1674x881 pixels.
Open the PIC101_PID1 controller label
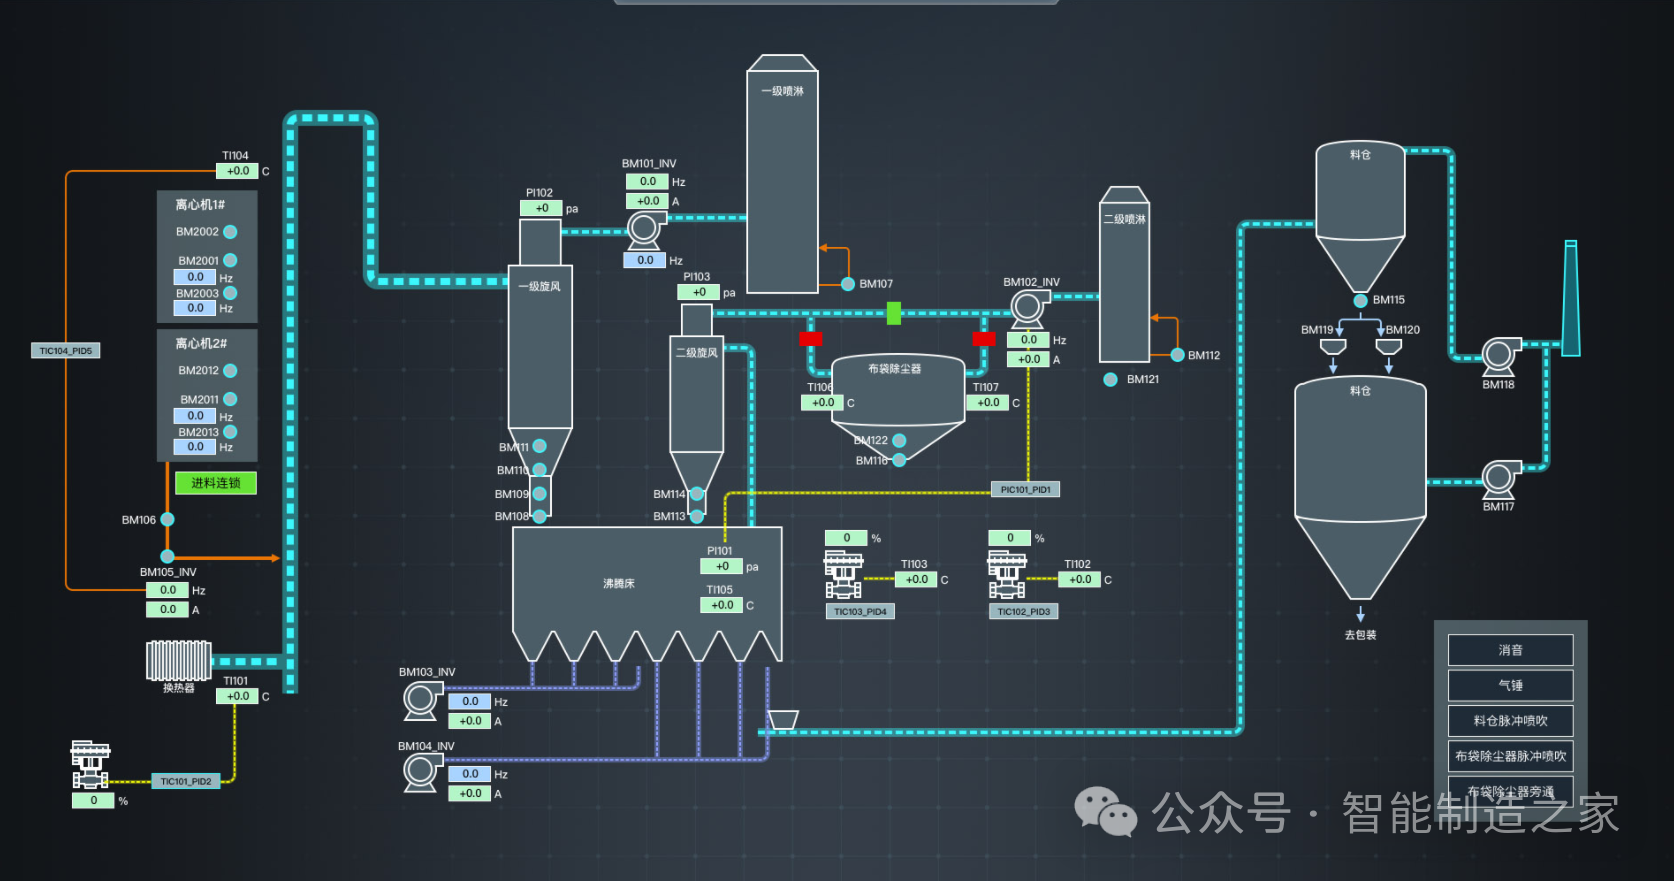(1025, 490)
